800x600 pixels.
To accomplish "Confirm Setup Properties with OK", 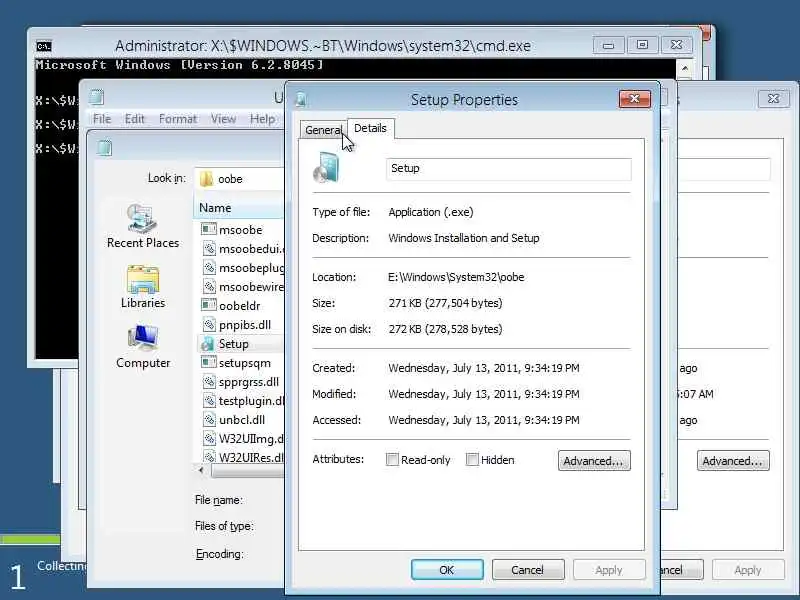I will pos(447,569).
